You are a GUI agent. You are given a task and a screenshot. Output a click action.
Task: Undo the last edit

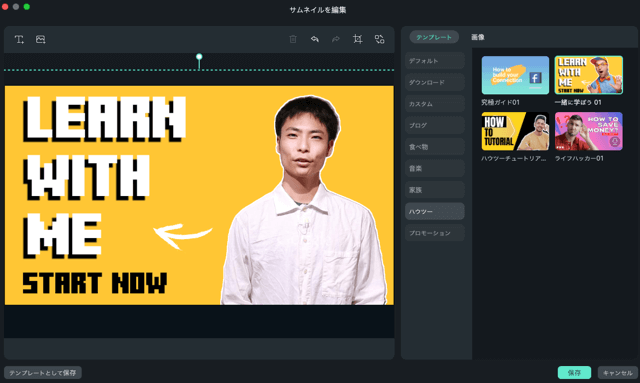click(x=314, y=39)
